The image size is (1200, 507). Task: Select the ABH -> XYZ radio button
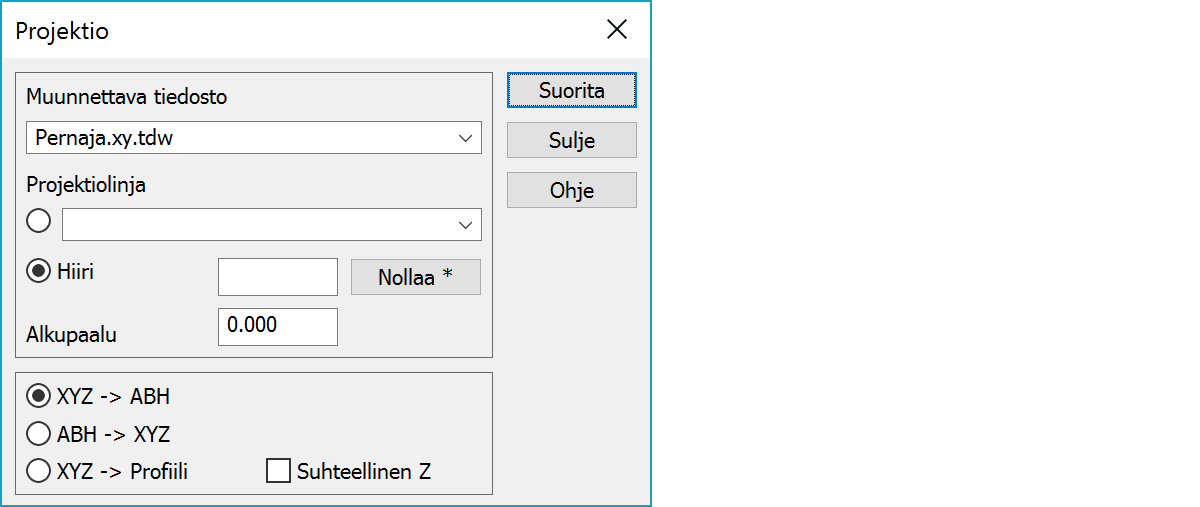point(39,434)
